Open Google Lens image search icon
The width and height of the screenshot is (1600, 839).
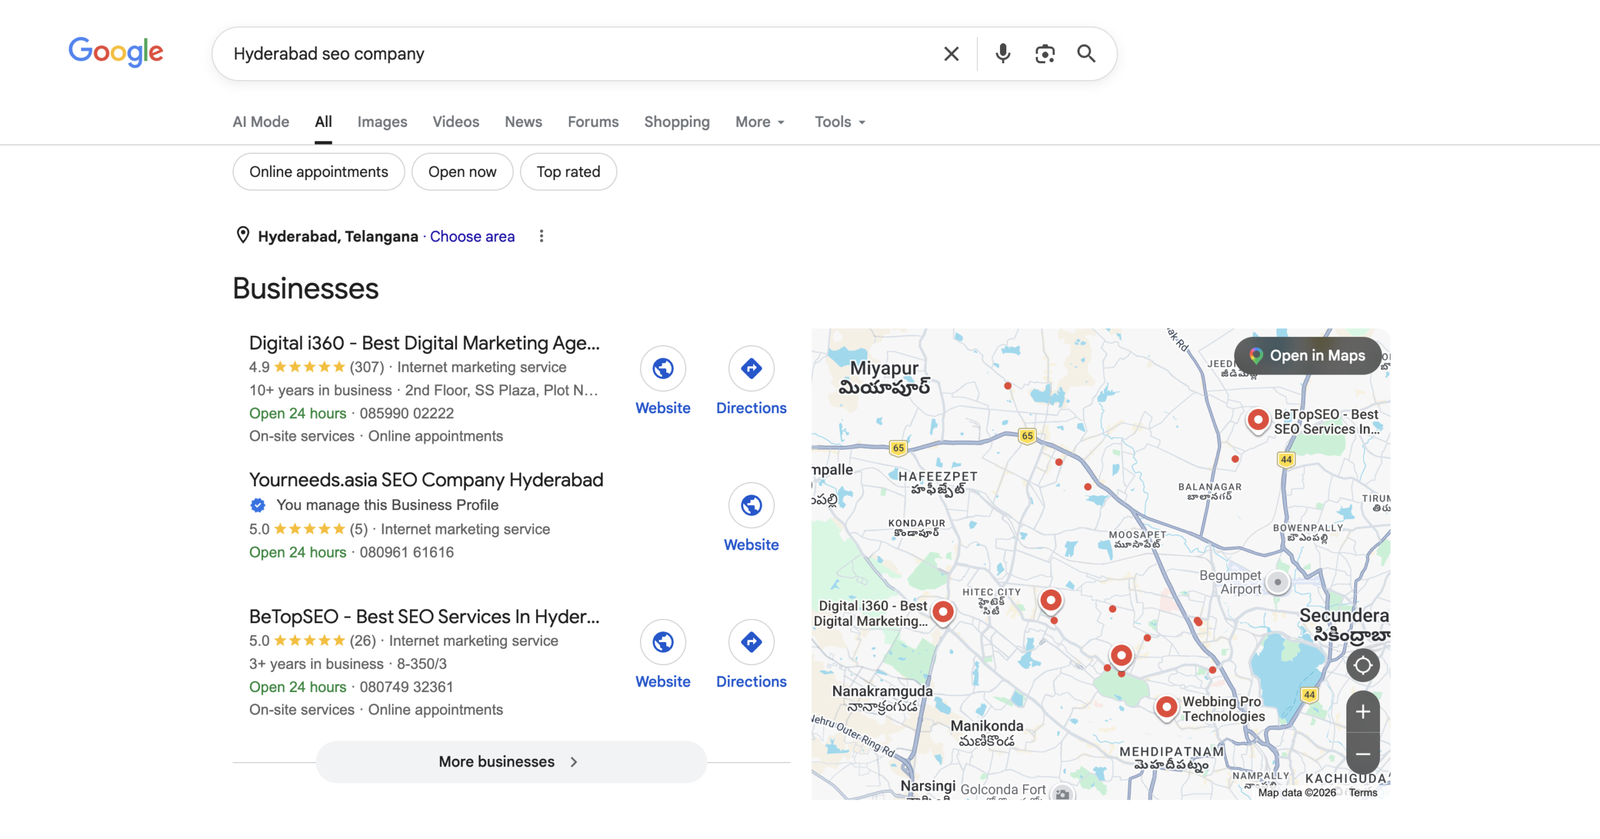(x=1045, y=54)
